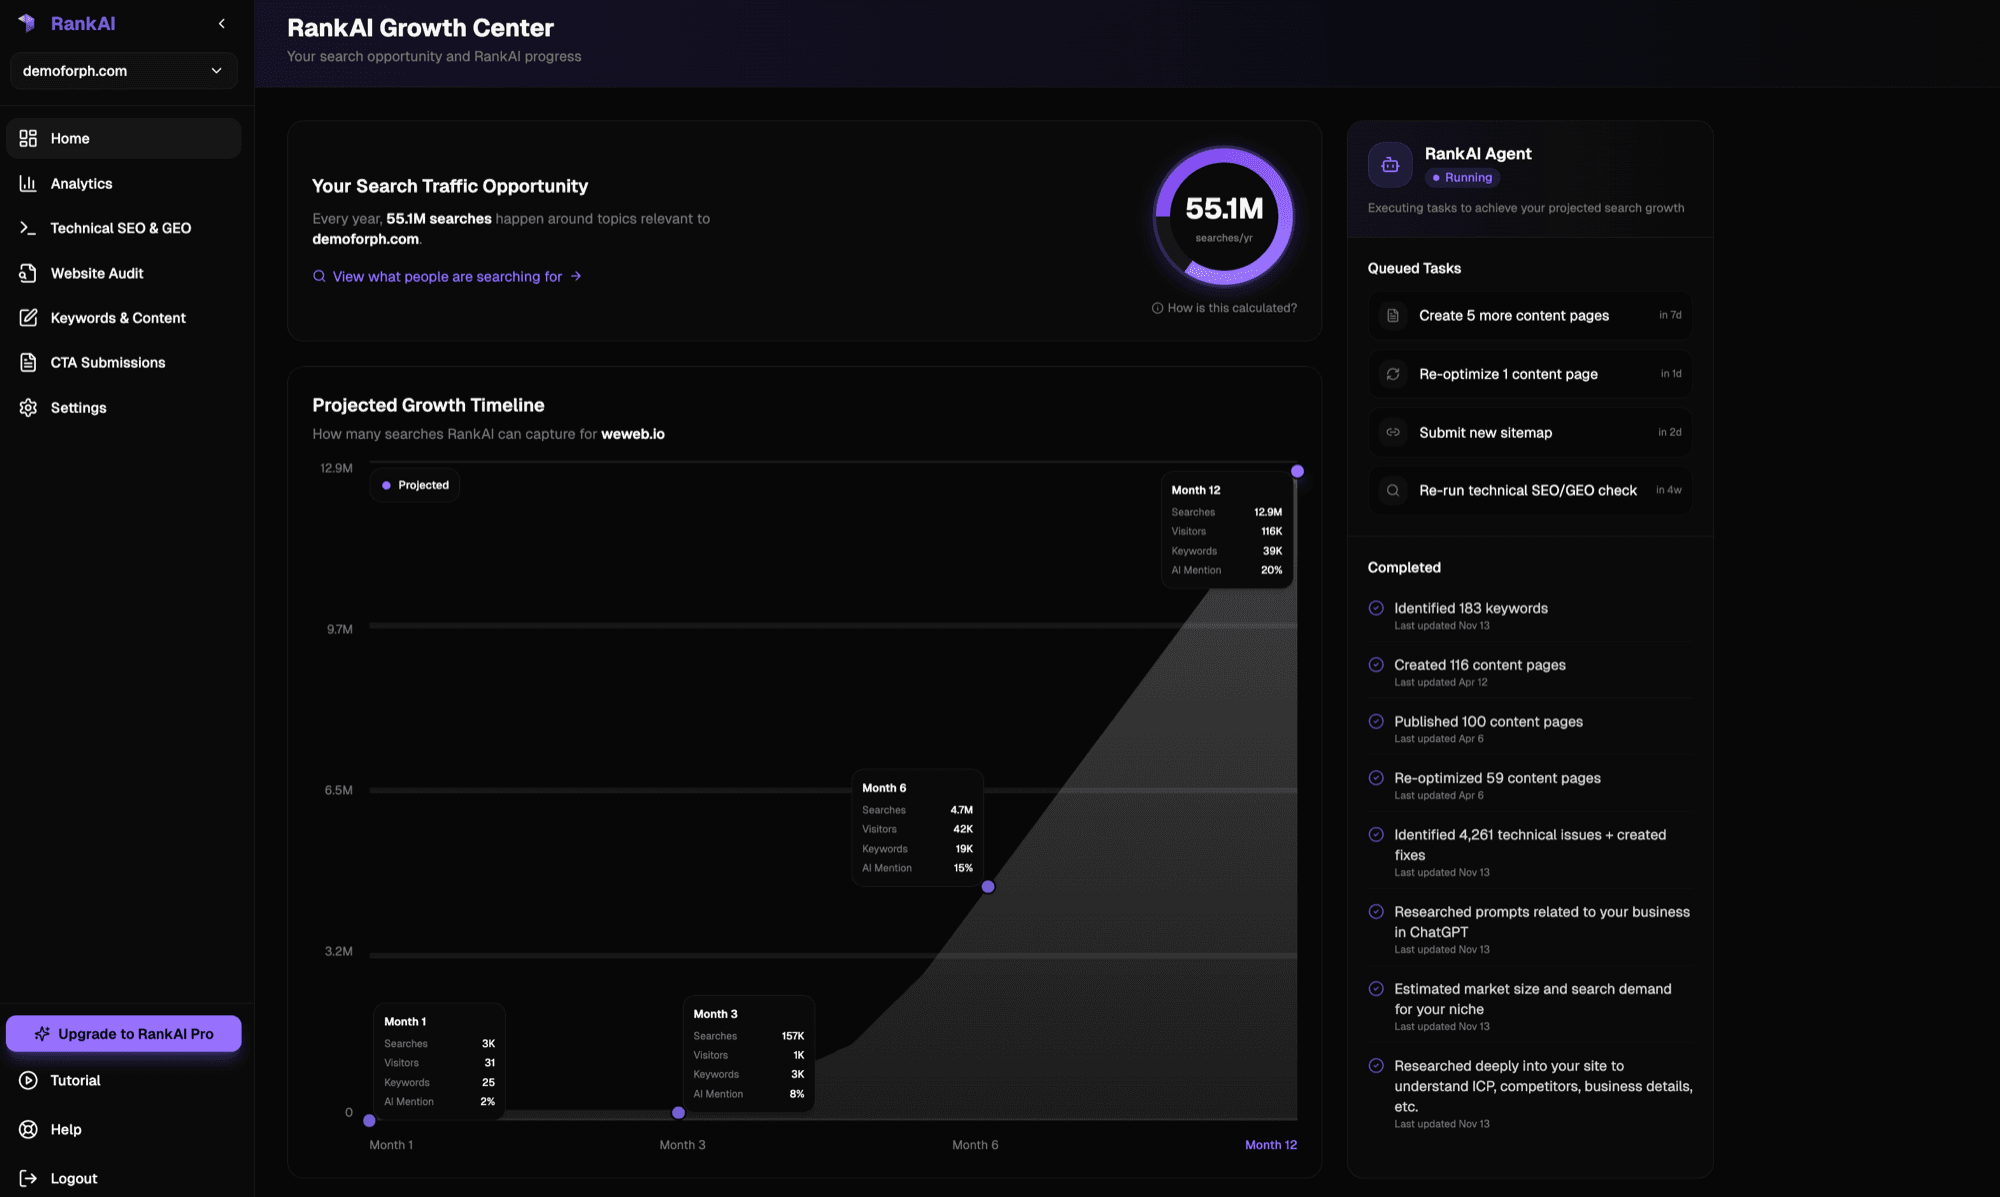2000x1197 pixels.
Task: Open Submit new sitemap task
Action: coord(1530,432)
